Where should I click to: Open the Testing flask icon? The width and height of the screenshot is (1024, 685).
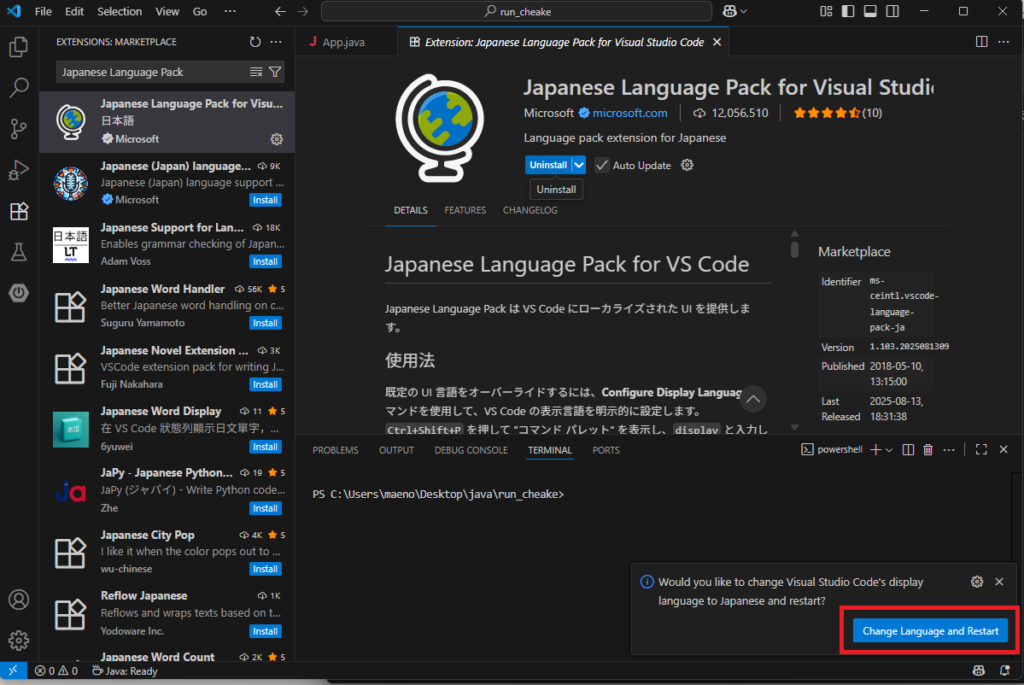click(x=19, y=252)
